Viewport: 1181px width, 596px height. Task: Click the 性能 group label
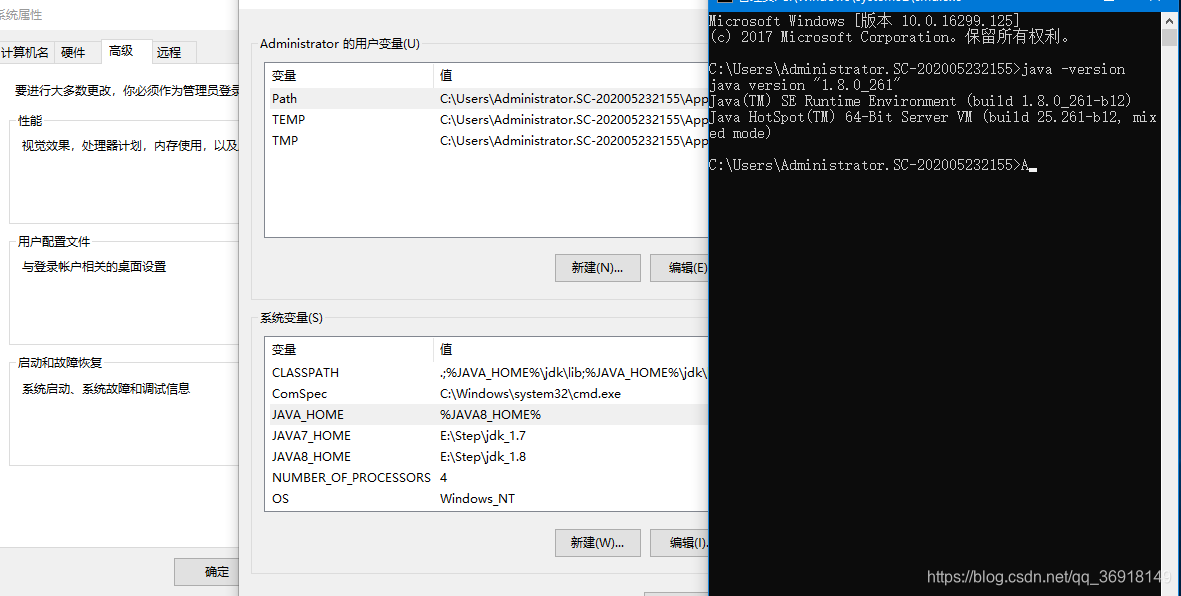[30, 121]
